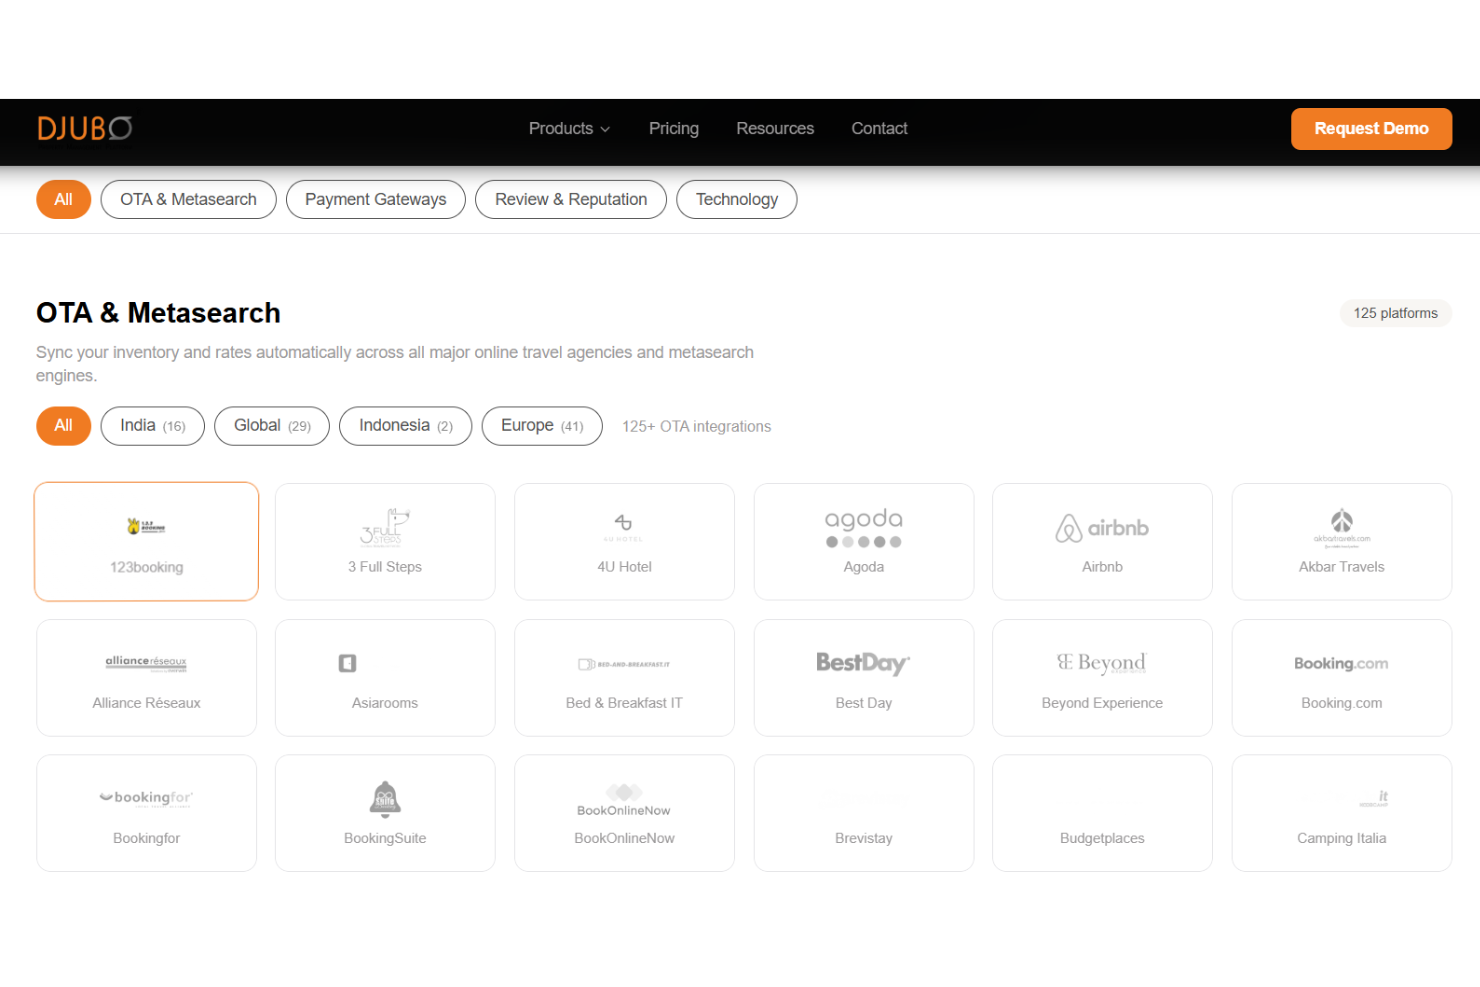The height and width of the screenshot is (987, 1480).
Task: Open the Bed & Breakfast IT logo
Action: click(x=624, y=664)
